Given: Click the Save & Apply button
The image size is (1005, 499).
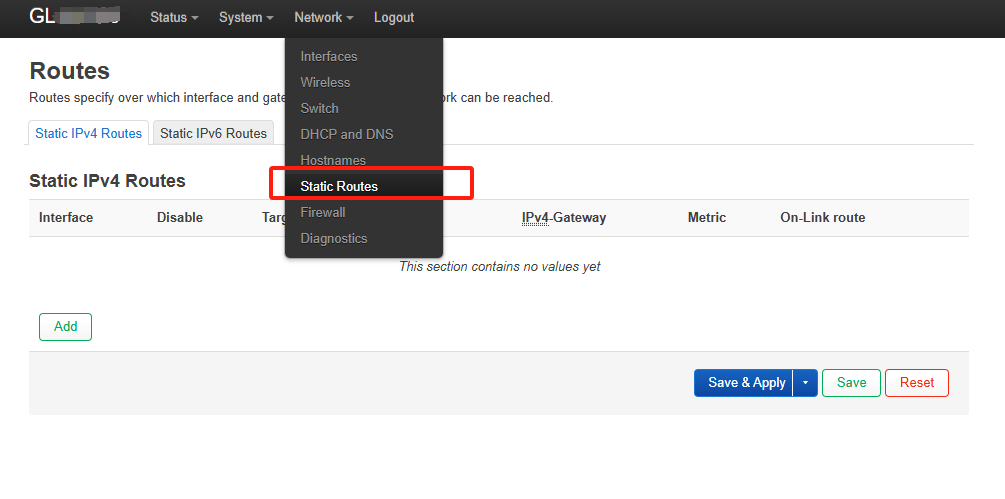Looking at the screenshot, I should point(745,383).
